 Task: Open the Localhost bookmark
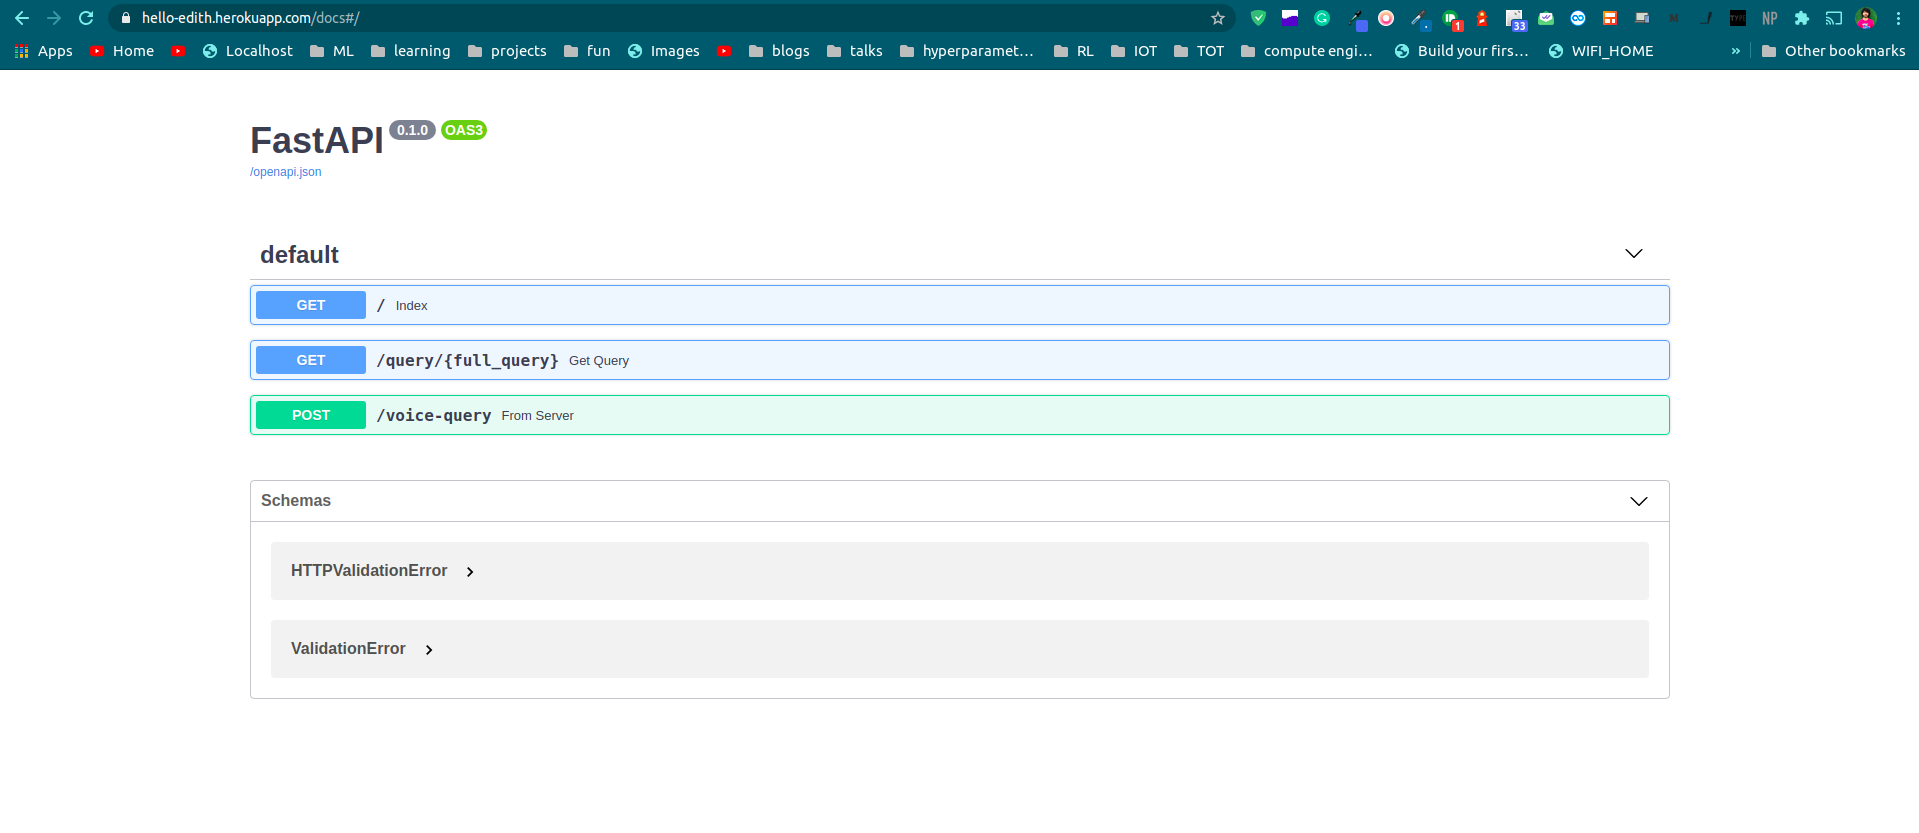(248, 51)
